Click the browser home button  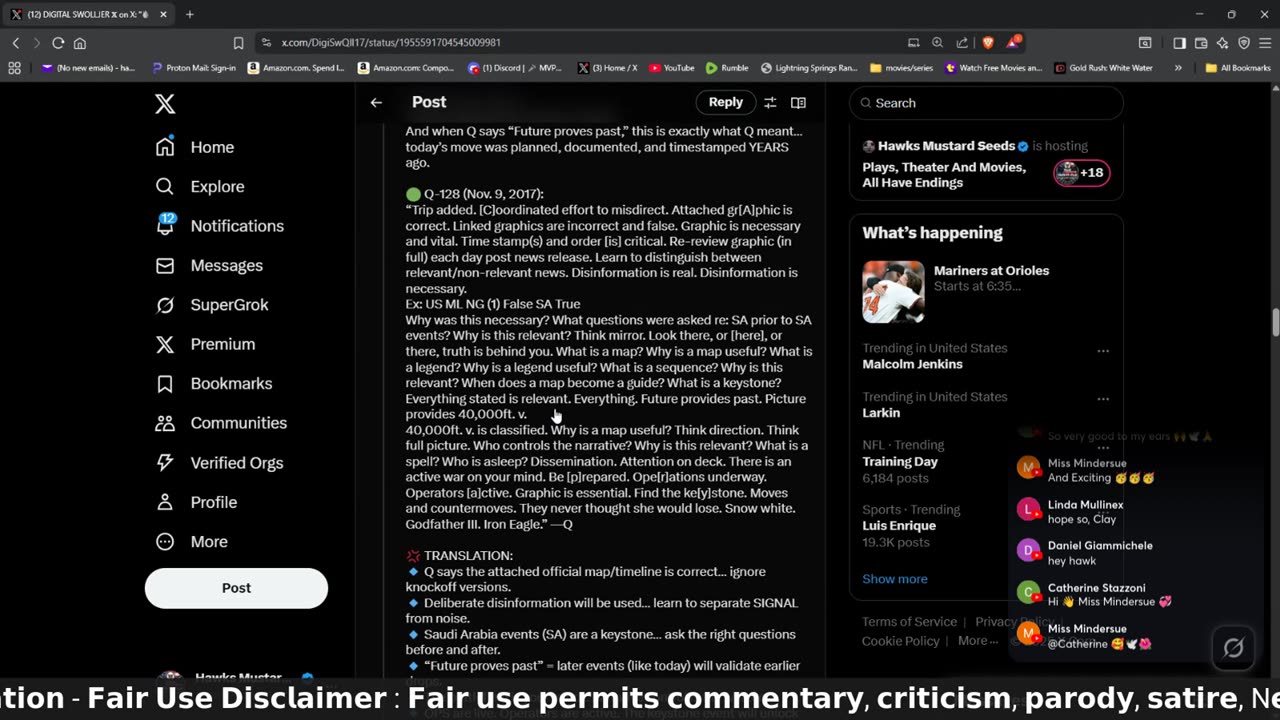tap(80, 43)
